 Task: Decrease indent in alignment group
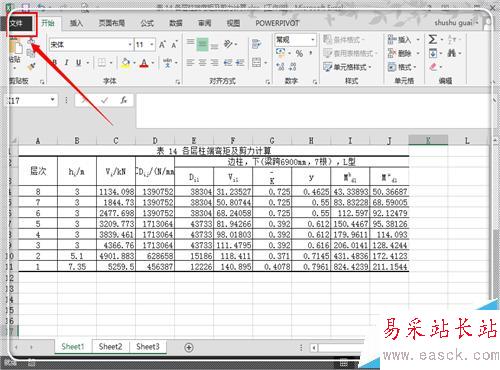point(228,62)
